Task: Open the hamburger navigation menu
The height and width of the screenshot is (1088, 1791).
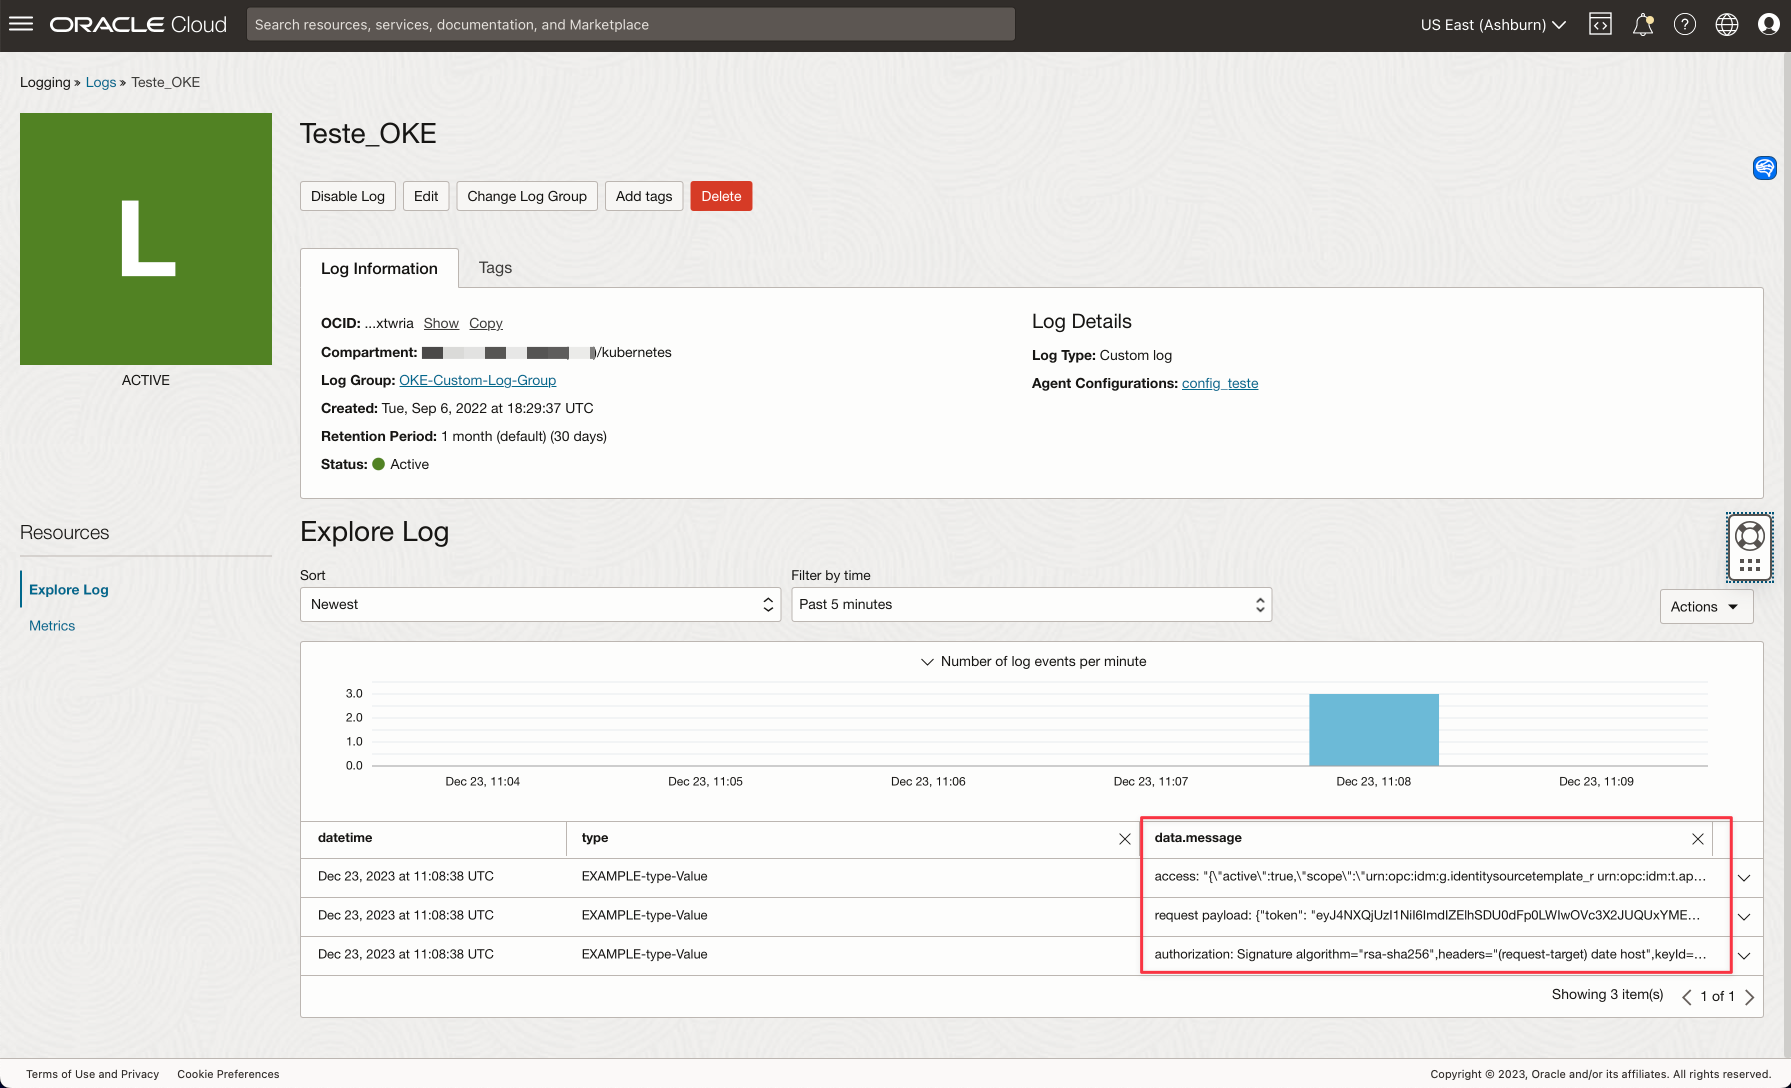Action: tap(21, 24)
